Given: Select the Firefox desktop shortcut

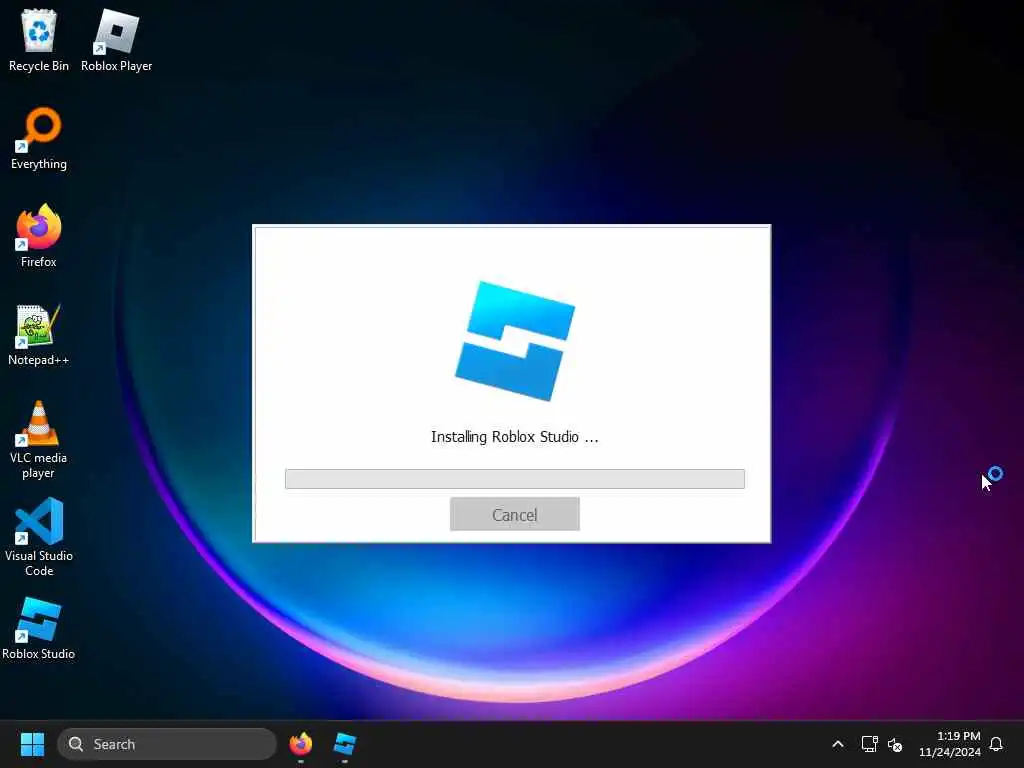Looking at the screenshot, I should click(39, 236).
